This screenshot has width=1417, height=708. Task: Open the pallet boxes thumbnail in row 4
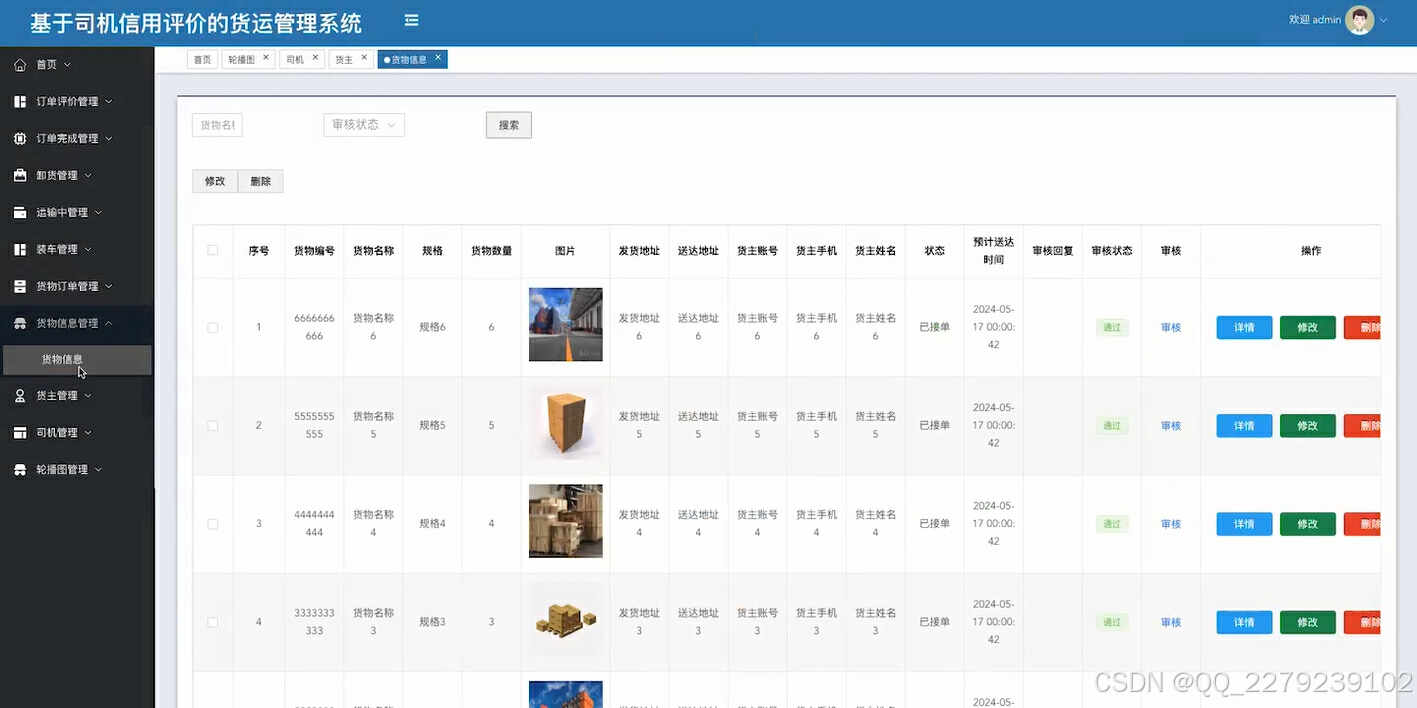(565, 619)
